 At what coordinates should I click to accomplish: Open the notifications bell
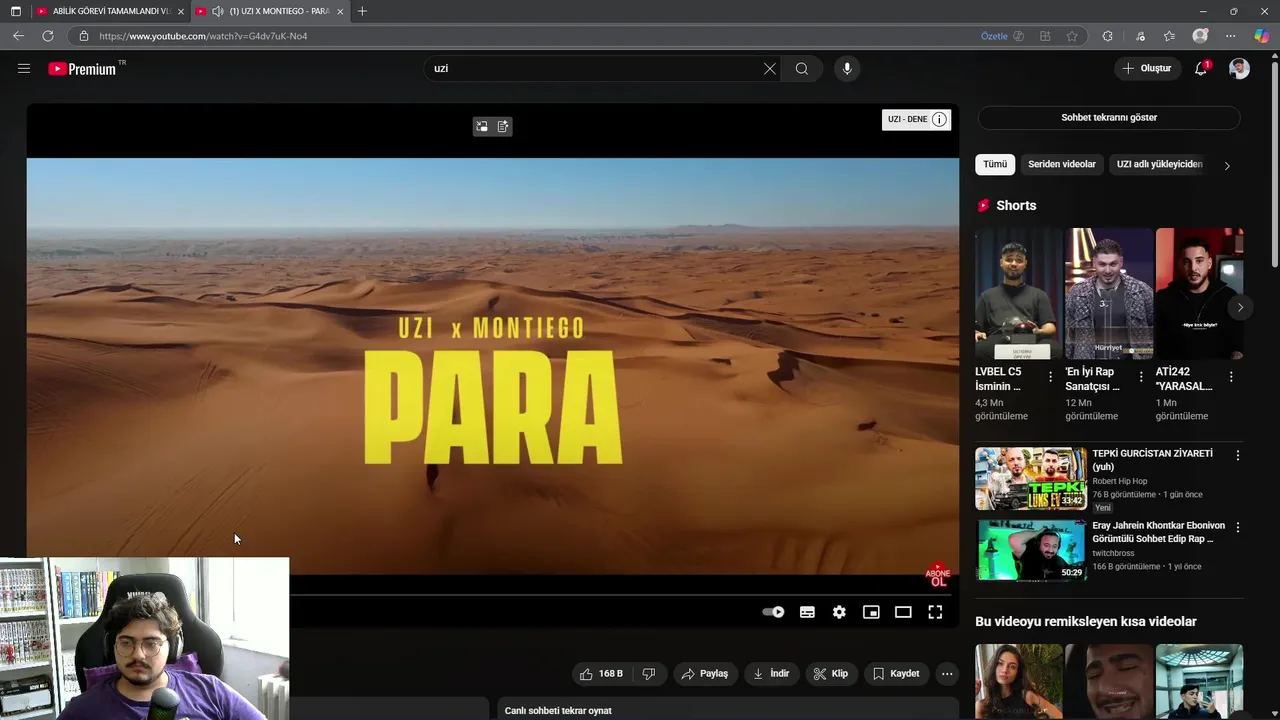point(1201,68)
